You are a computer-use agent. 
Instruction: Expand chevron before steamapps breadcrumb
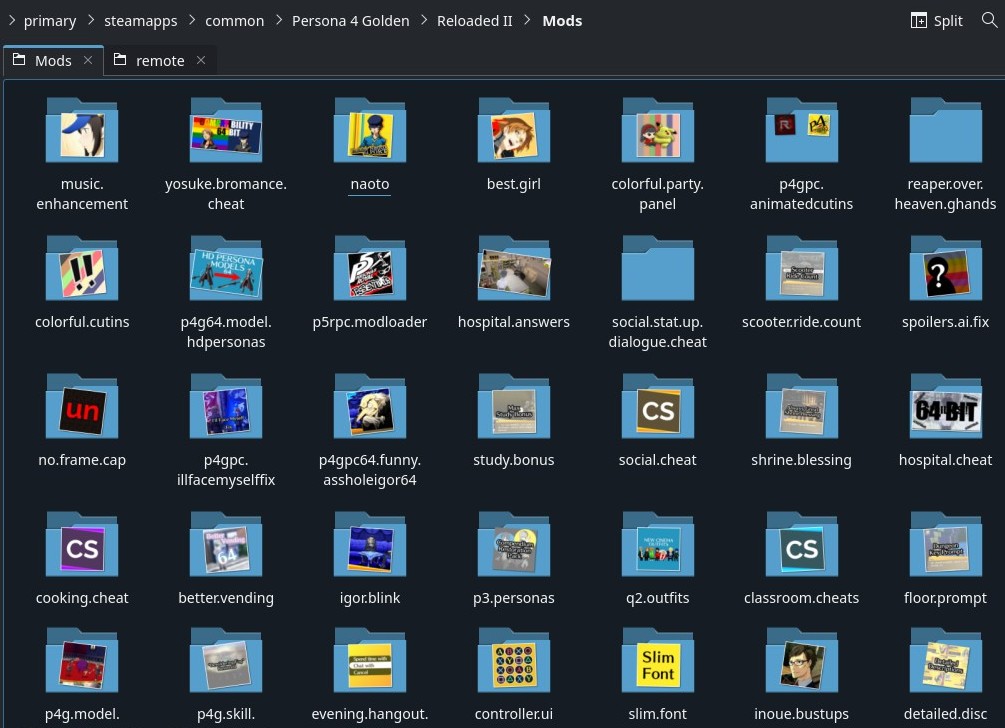(x=90, y=20)
